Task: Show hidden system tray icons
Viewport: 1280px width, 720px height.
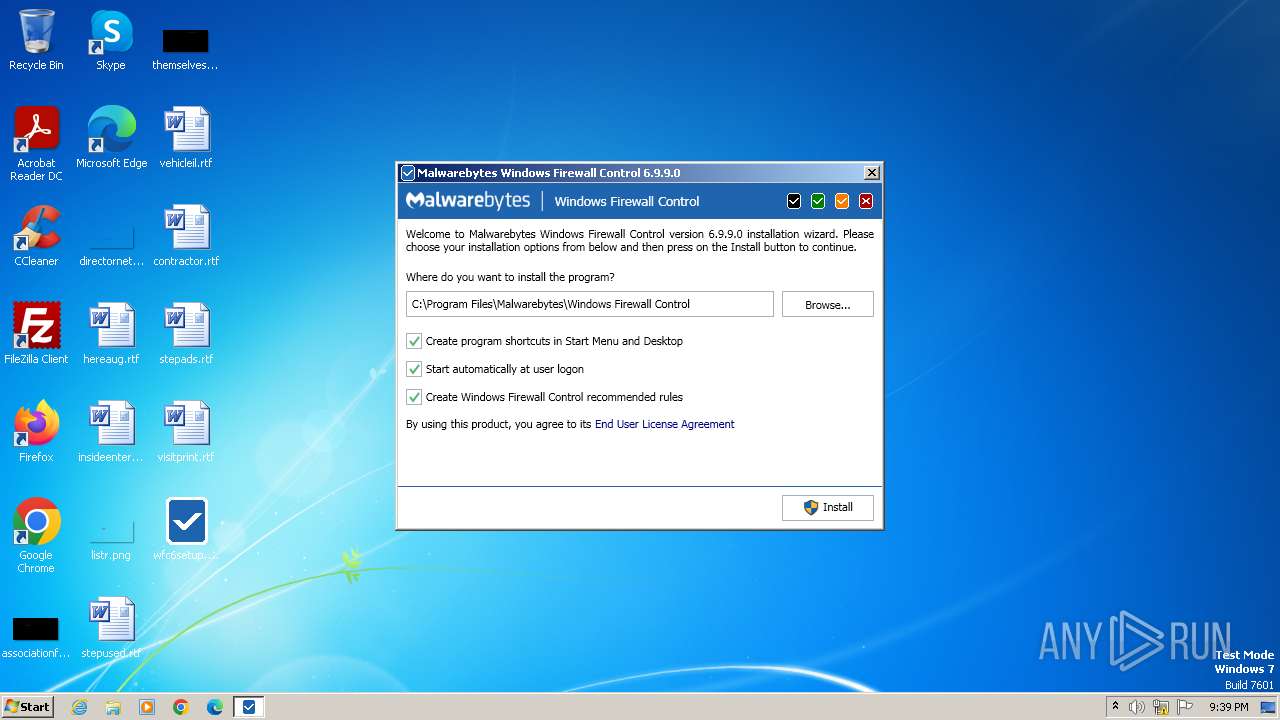Action: (1115, 707)
